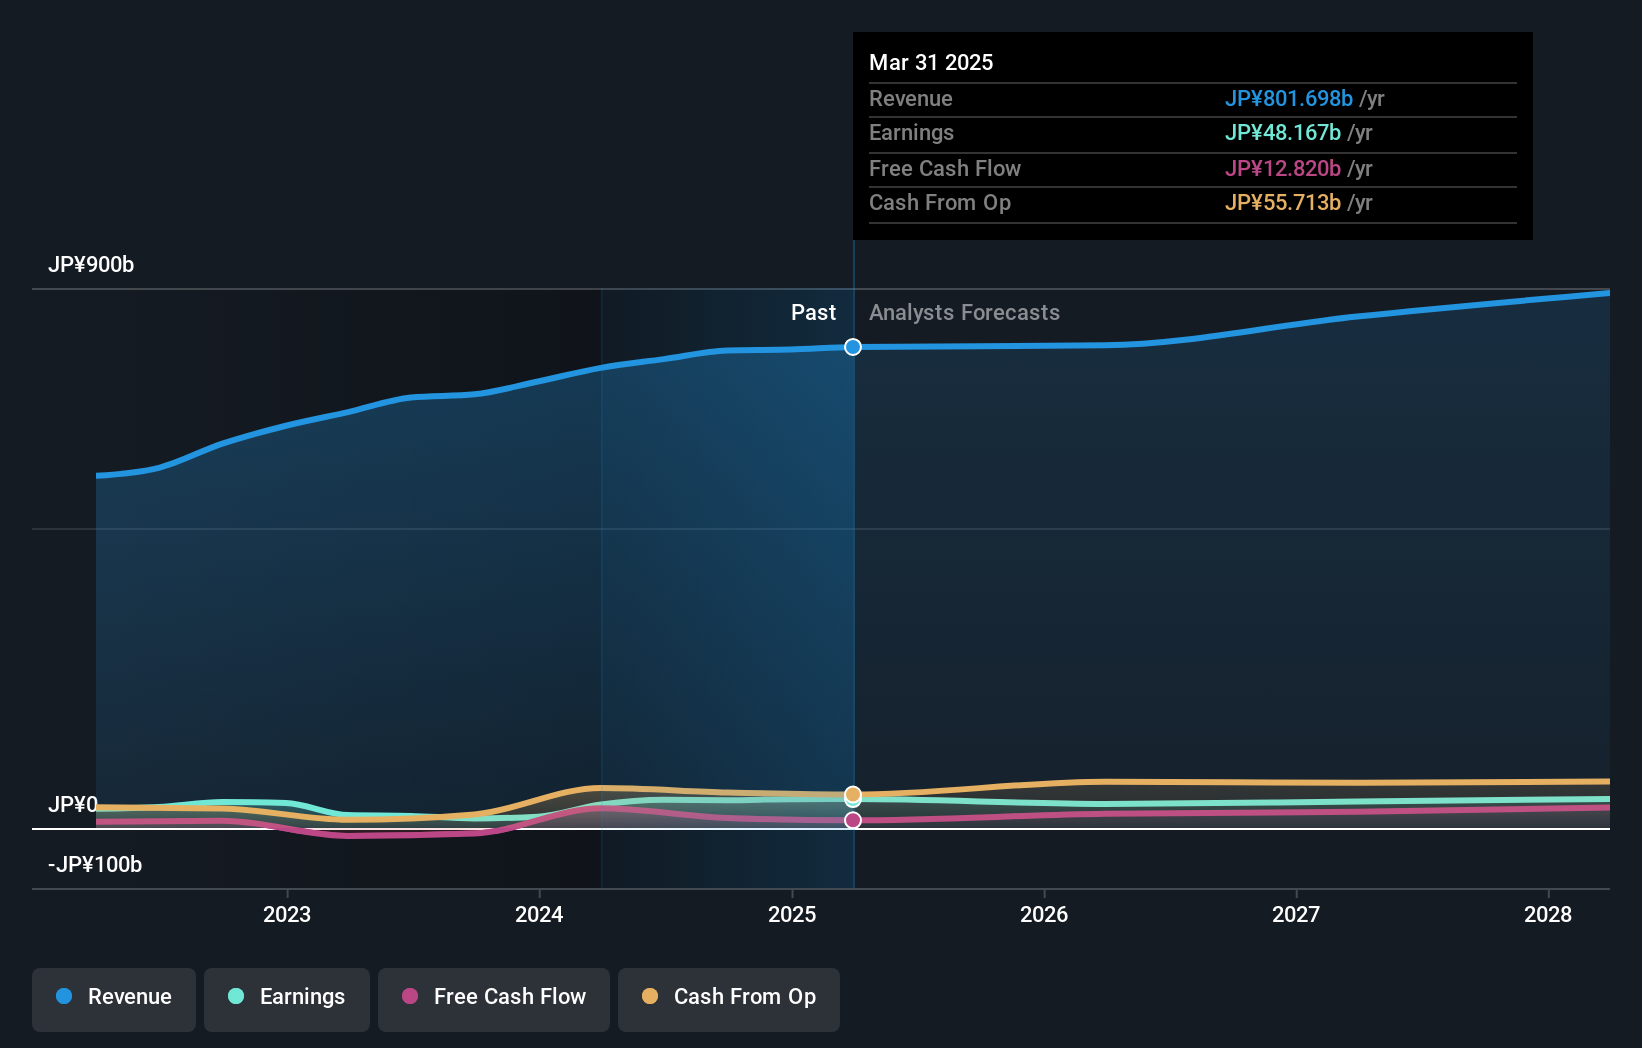Toggle the Cash From Op legend series
The width and height of the screenshot is (1642, 1048).
tap(729, 998)
